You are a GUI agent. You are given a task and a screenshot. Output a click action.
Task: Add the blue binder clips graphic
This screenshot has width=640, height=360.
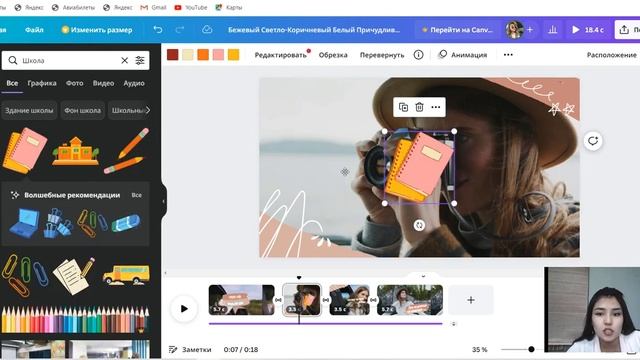58,223
